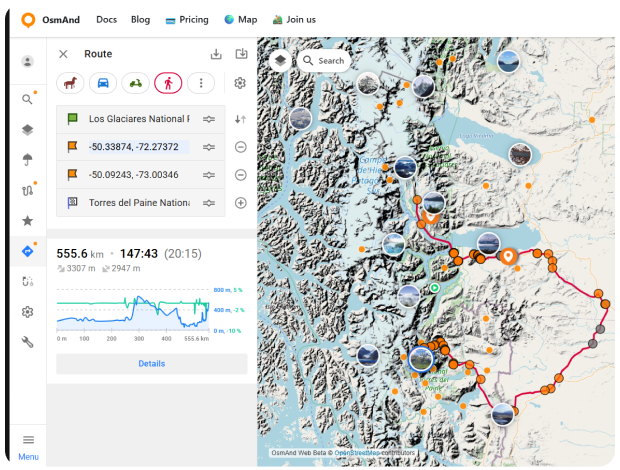Viewport: 620px width, 470px height.
Task: Select the car driving route profile
Action: (x=103, y=84)
